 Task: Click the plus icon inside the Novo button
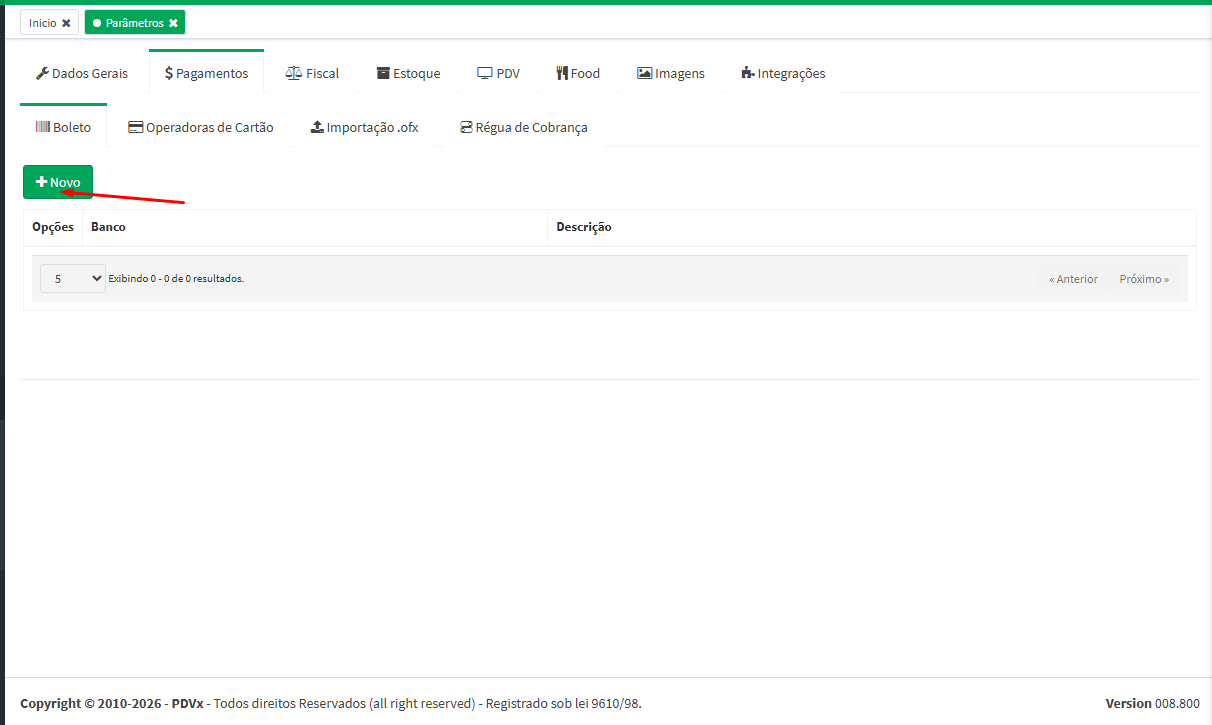click(x=41, y=182)
